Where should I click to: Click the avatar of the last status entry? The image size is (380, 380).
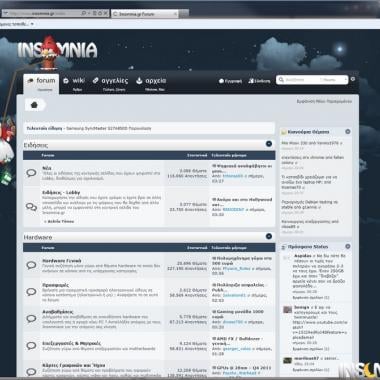pyautogui.click(x=287, y=360)
